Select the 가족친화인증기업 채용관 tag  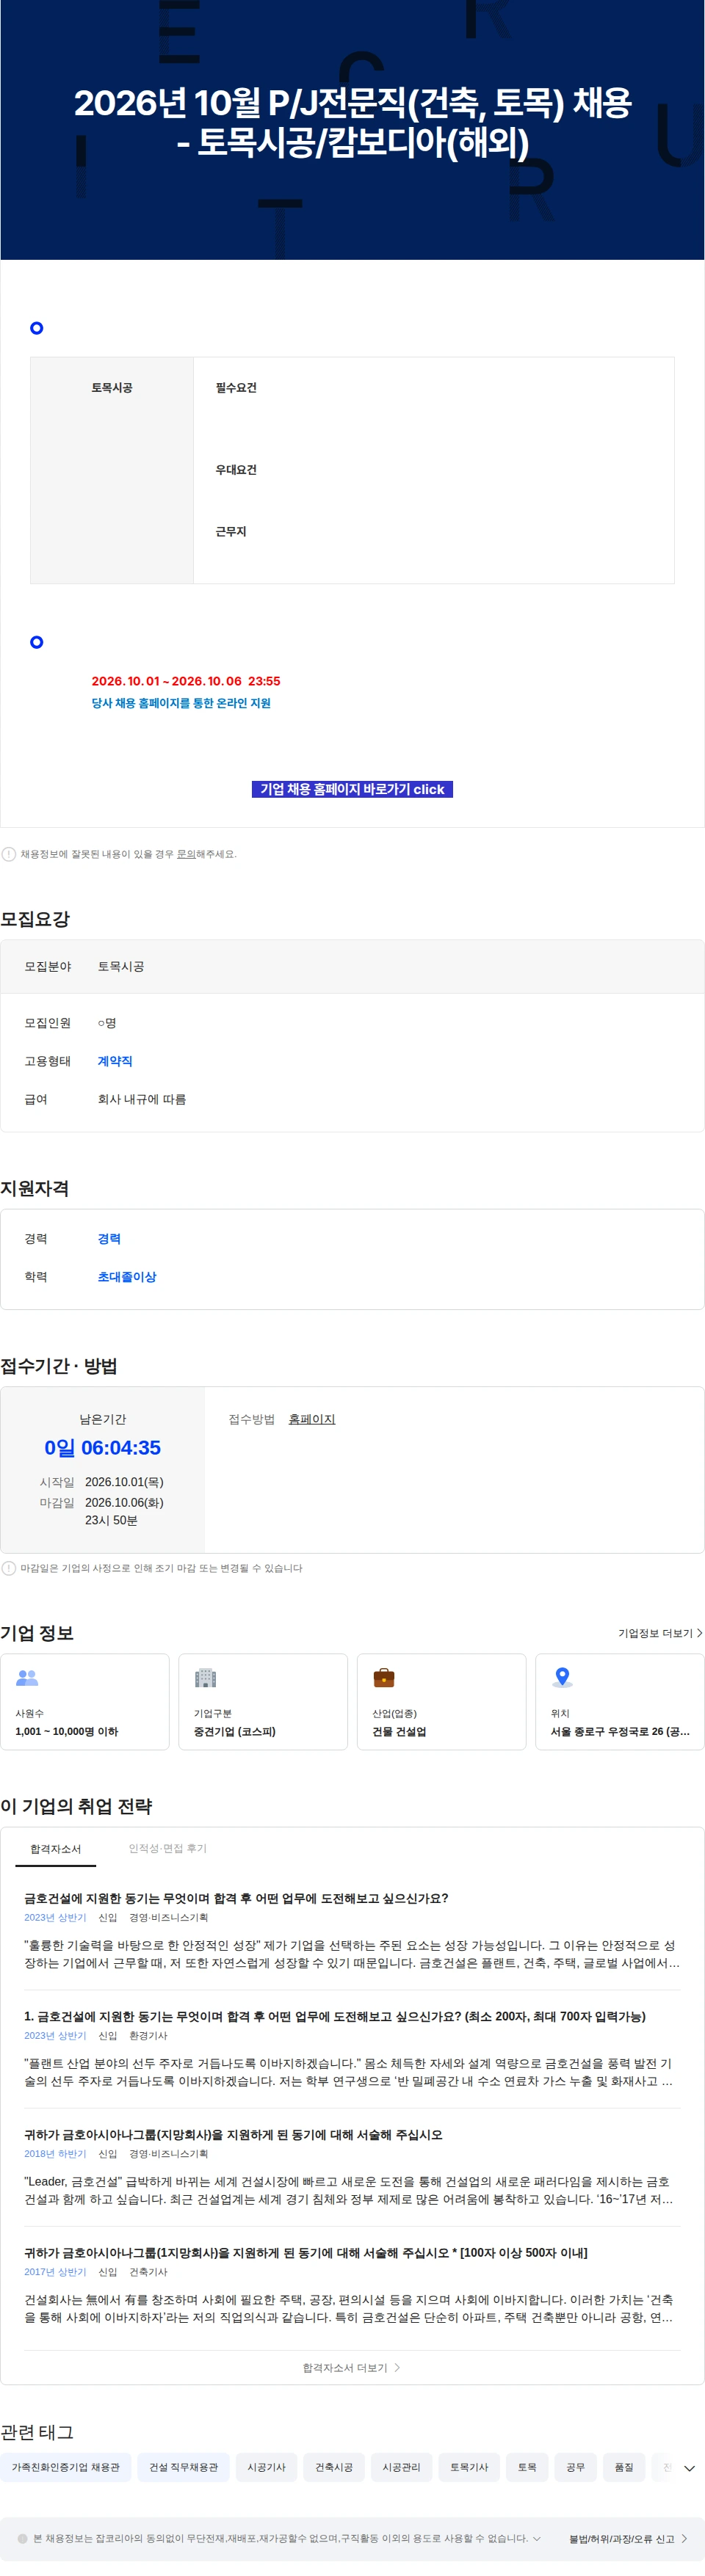click(x=66, y=2467)
